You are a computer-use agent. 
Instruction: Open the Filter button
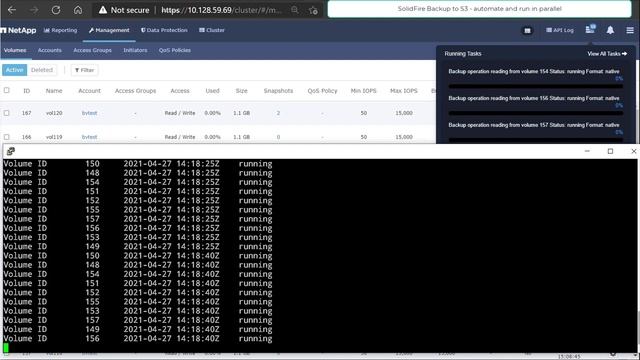(84, 70)
